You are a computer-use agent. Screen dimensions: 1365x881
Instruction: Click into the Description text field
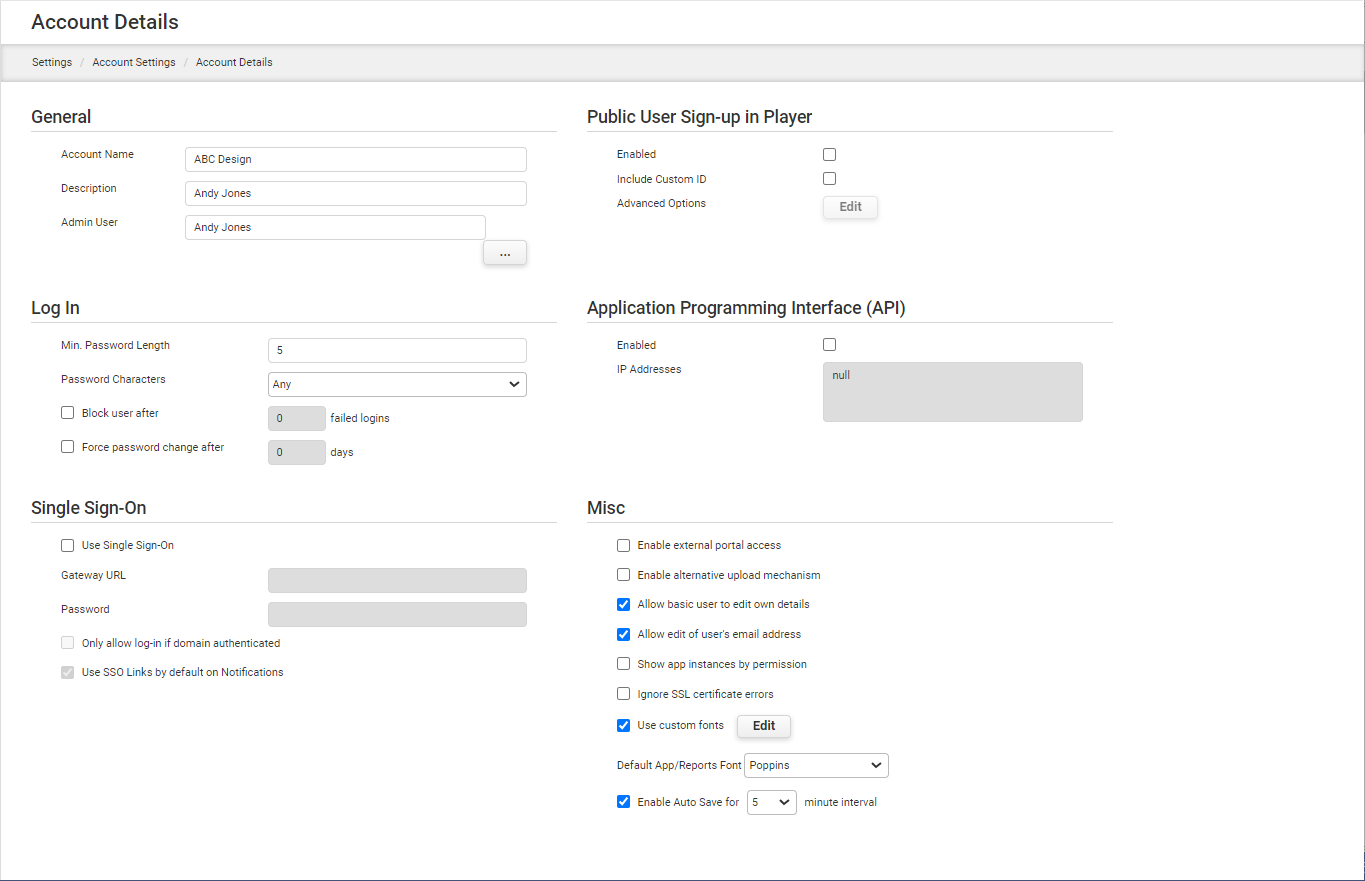click(x=355, y=194)
